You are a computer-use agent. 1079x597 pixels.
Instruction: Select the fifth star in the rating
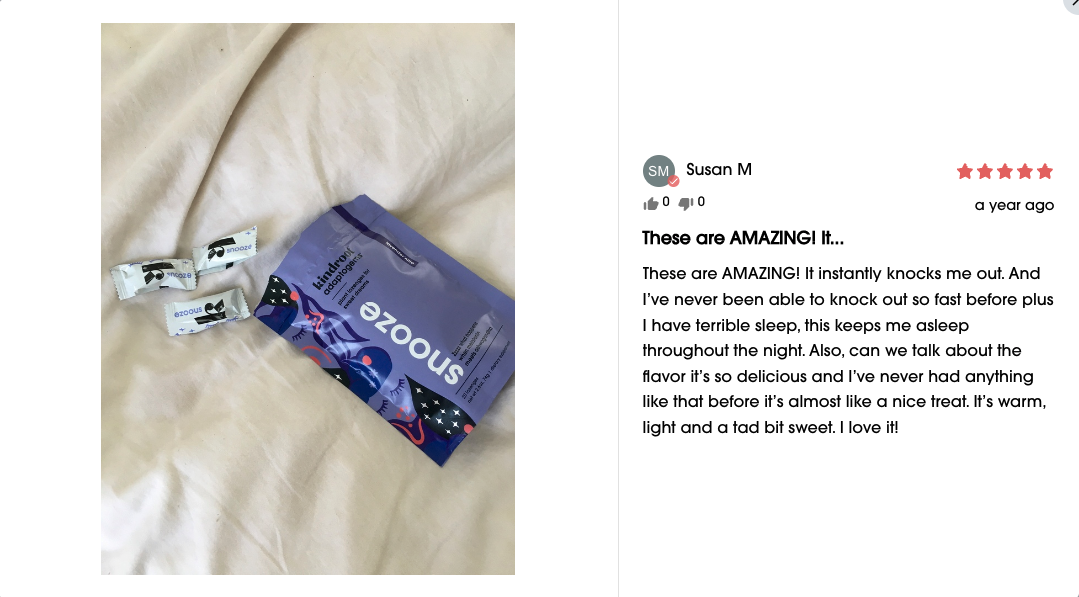pos(1045,171)
